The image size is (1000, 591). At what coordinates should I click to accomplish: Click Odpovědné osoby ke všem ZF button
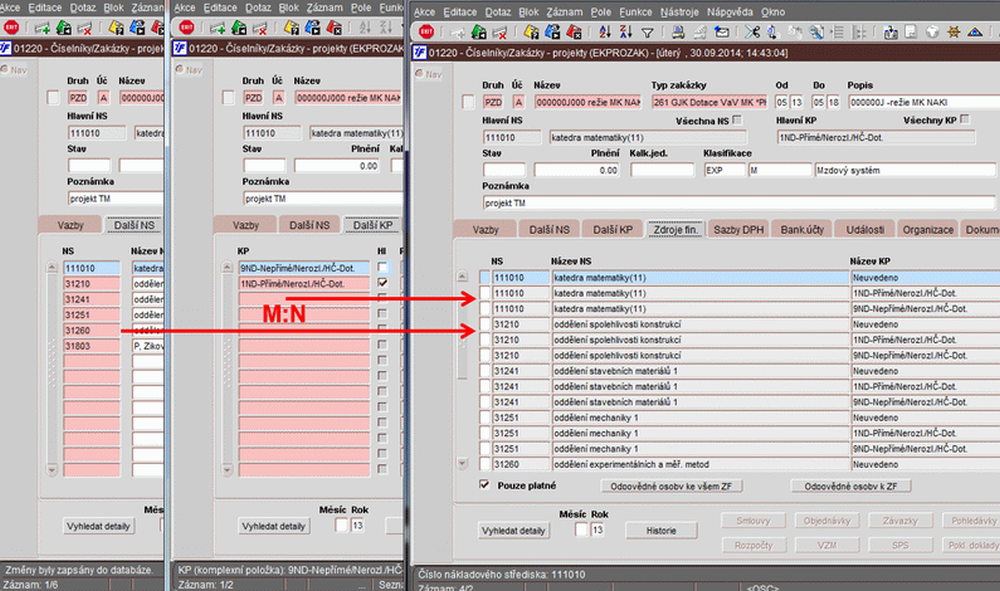pyautogui.click(x=671, y=486)
